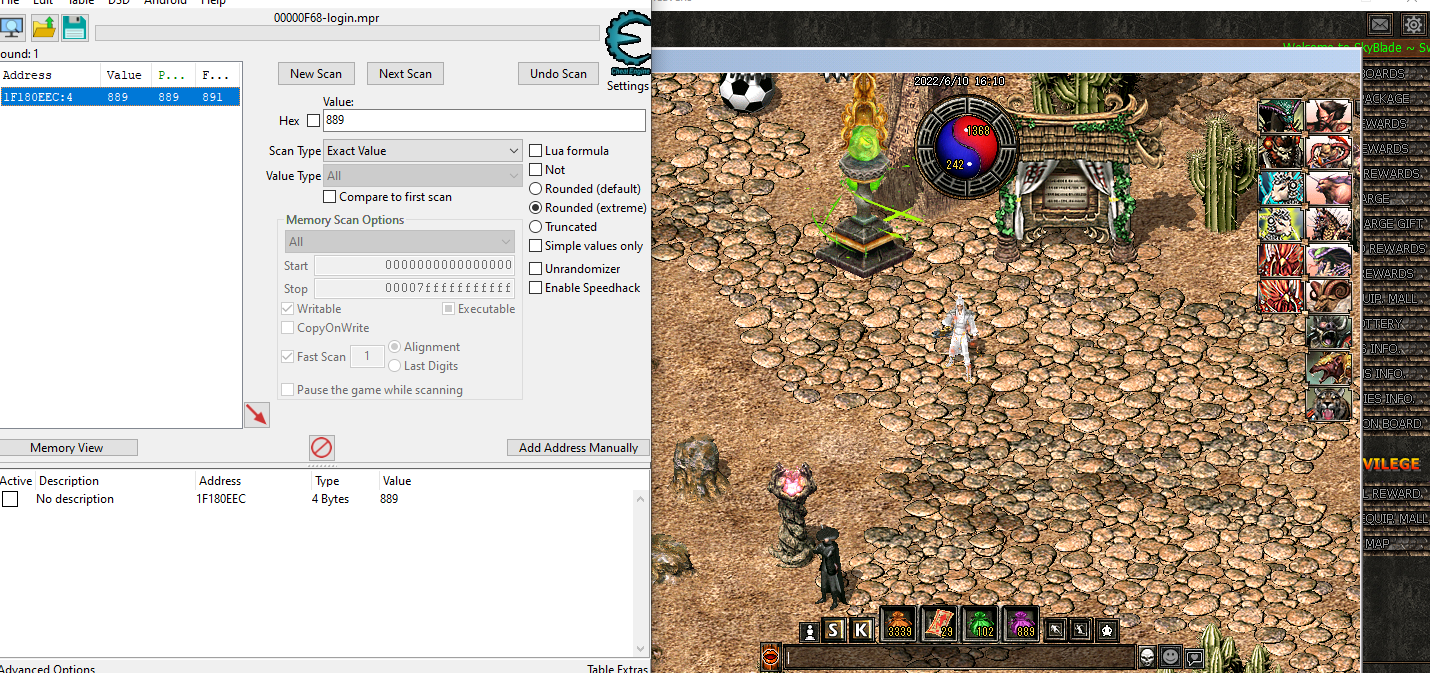Screen dimensions: 1430x673
Task: Toggle Enable Speedhack checkbox
Action: [x=536, y=288]
